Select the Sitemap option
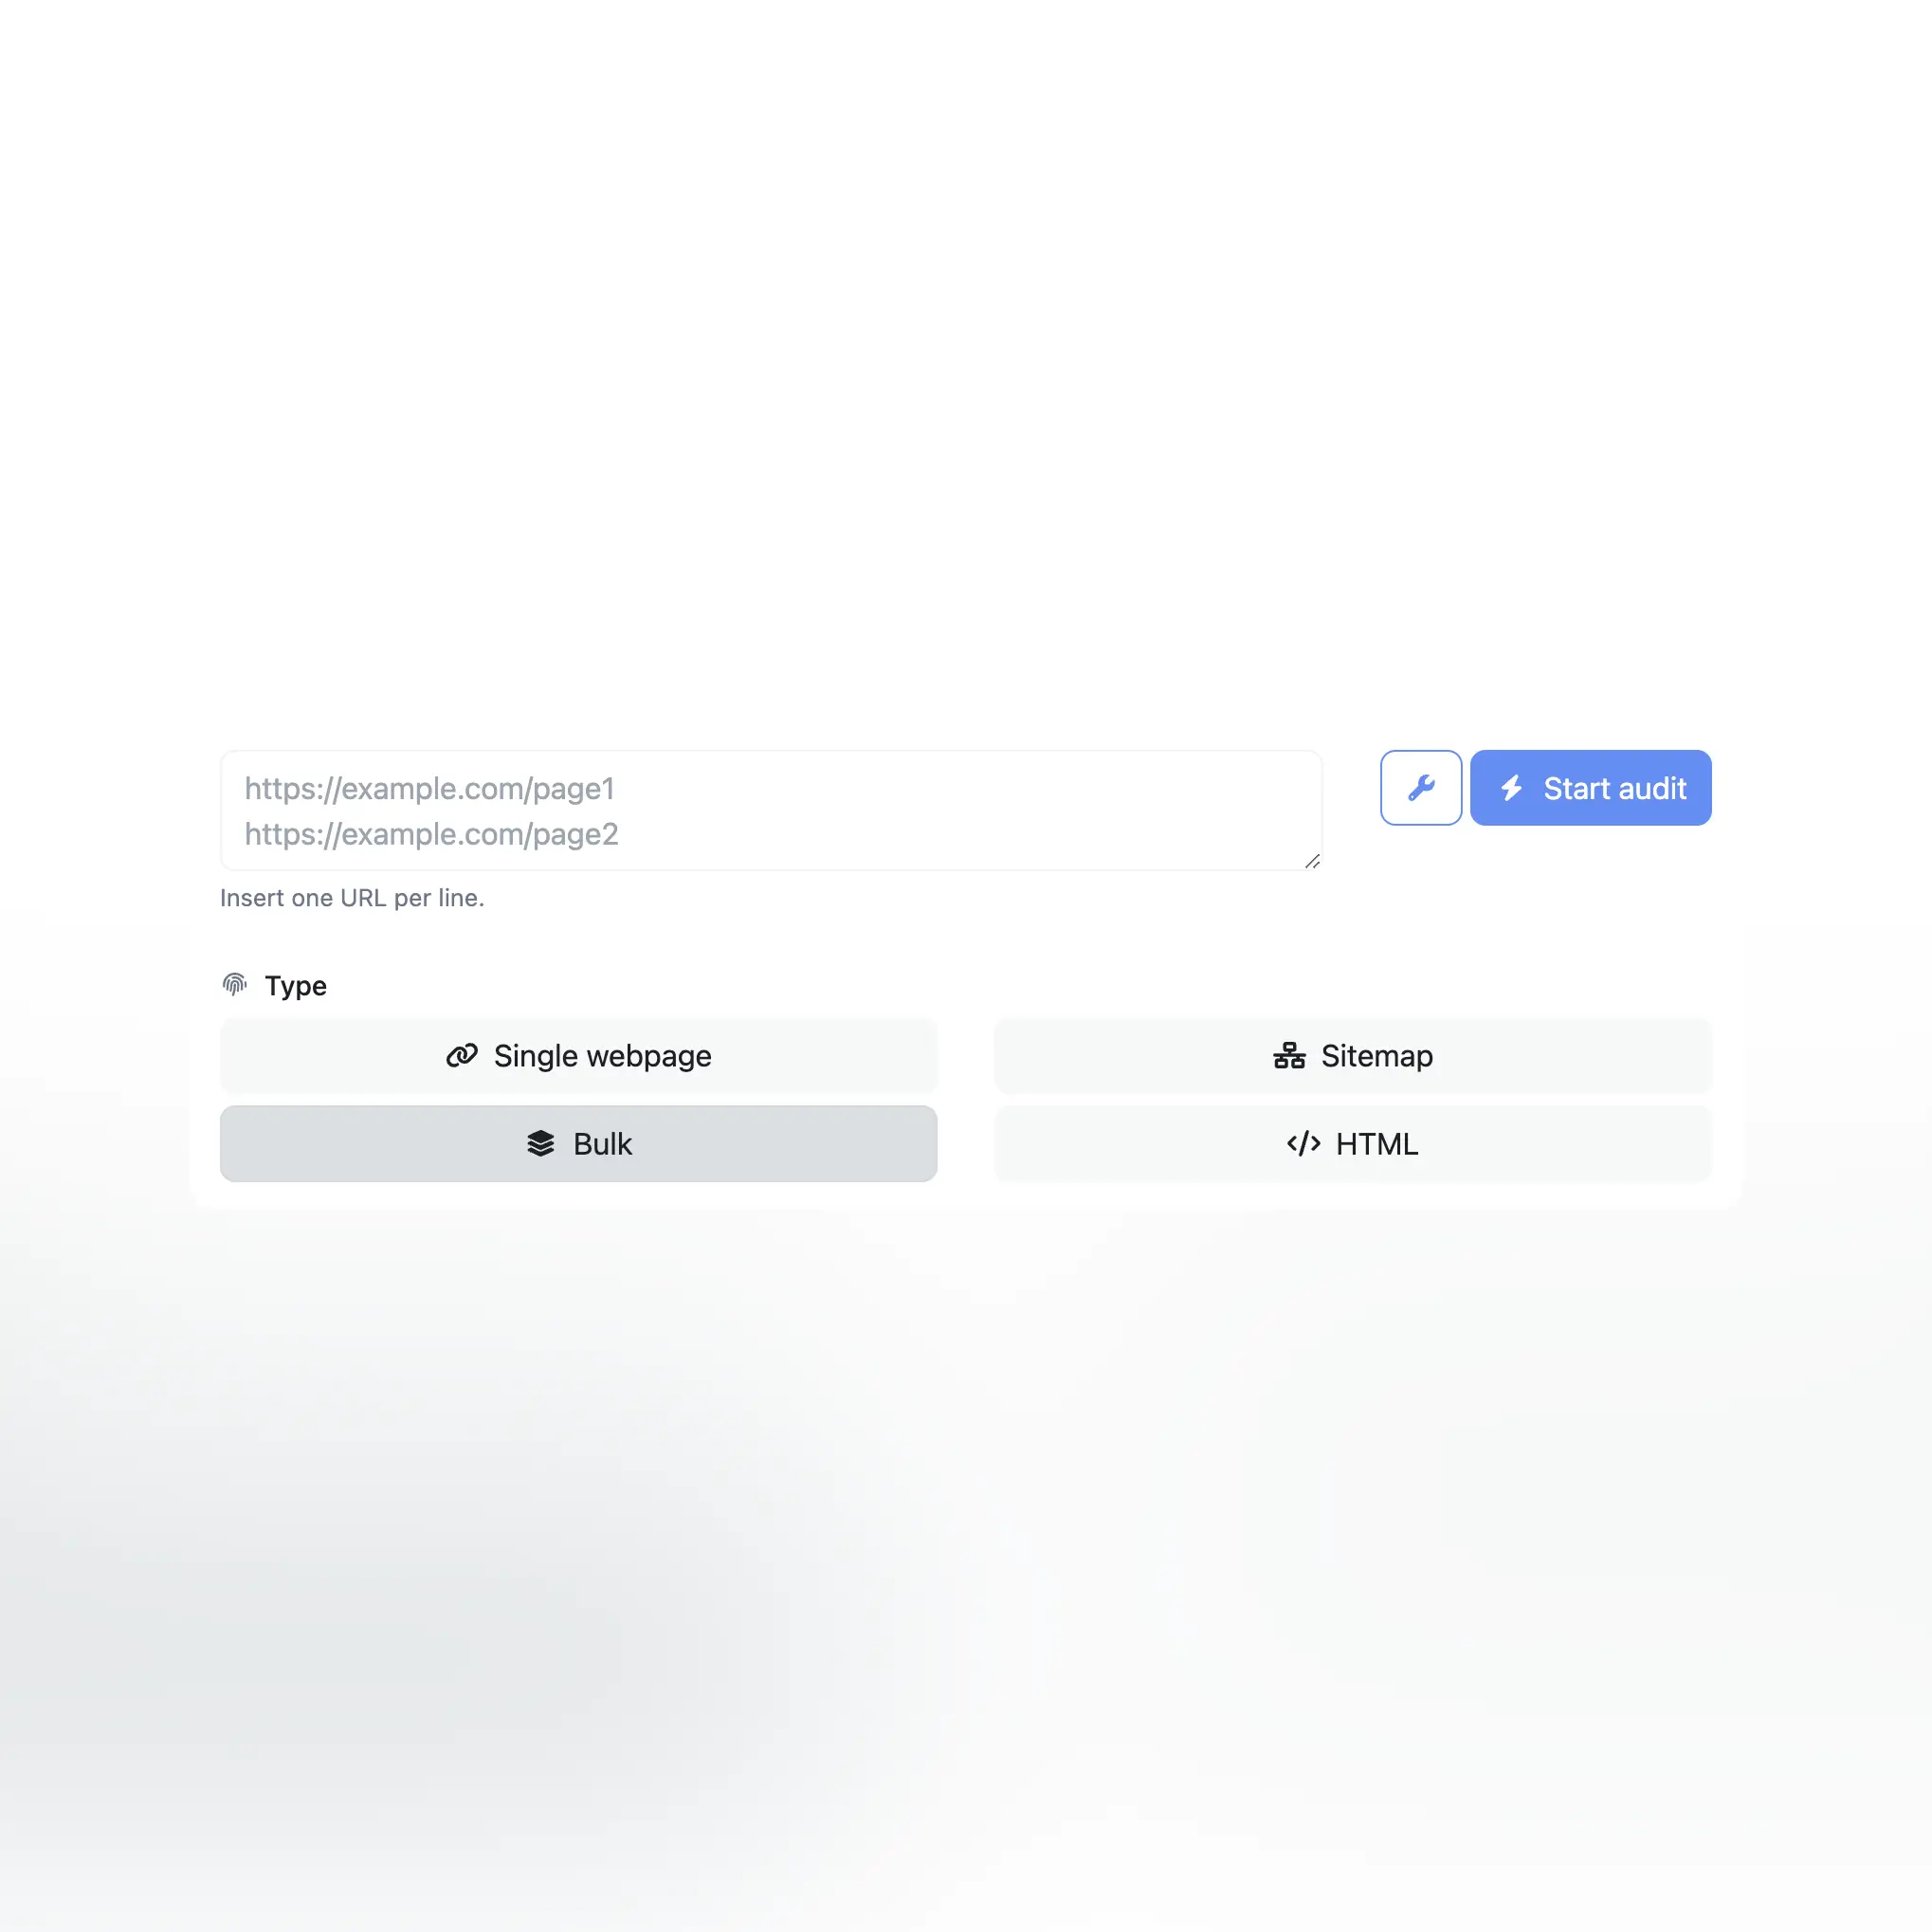1932x1932 pixels. pyautogui.click(x=1352, y=1054)
